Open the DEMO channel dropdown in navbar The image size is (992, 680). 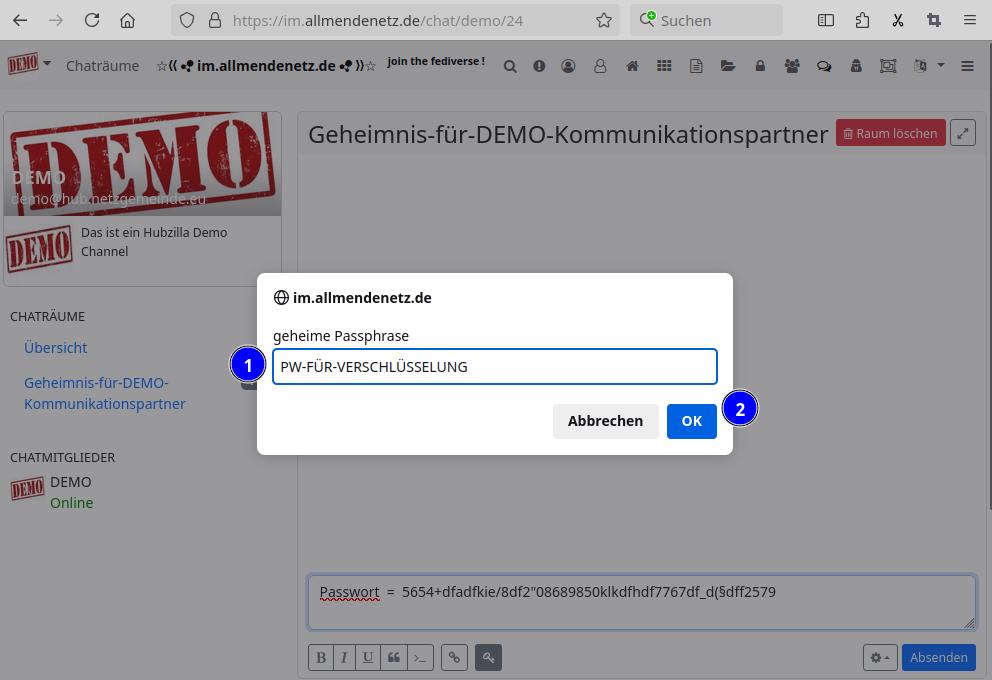(29, 65)
